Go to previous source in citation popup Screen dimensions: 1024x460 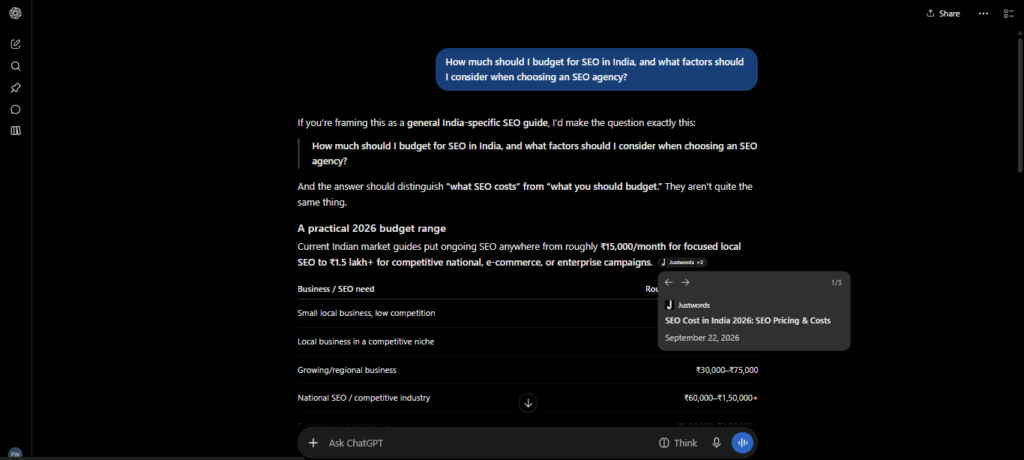668,282
